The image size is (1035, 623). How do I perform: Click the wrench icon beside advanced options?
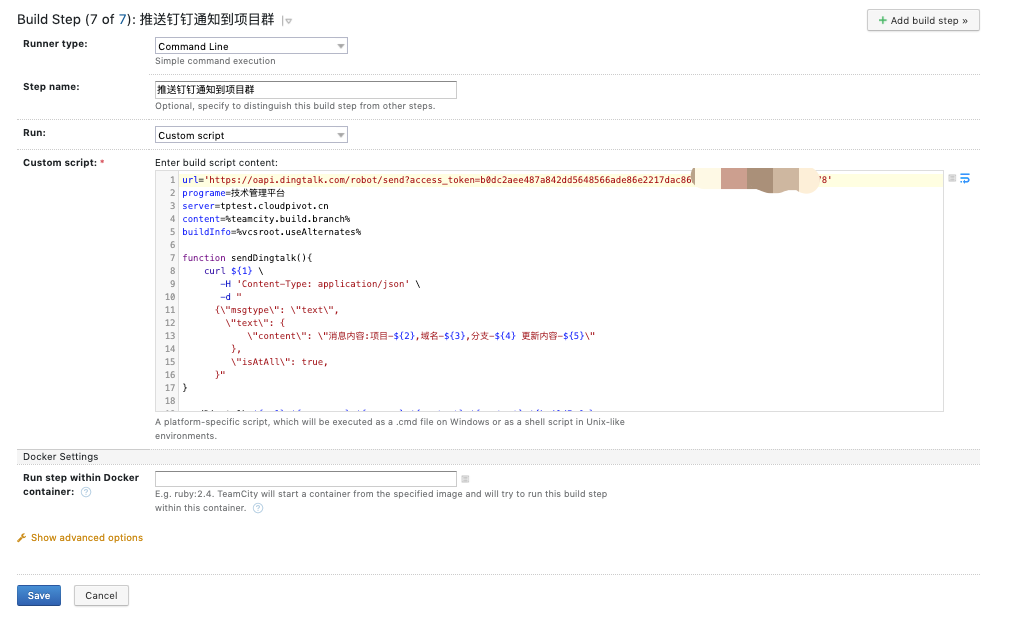click(22, 538)
